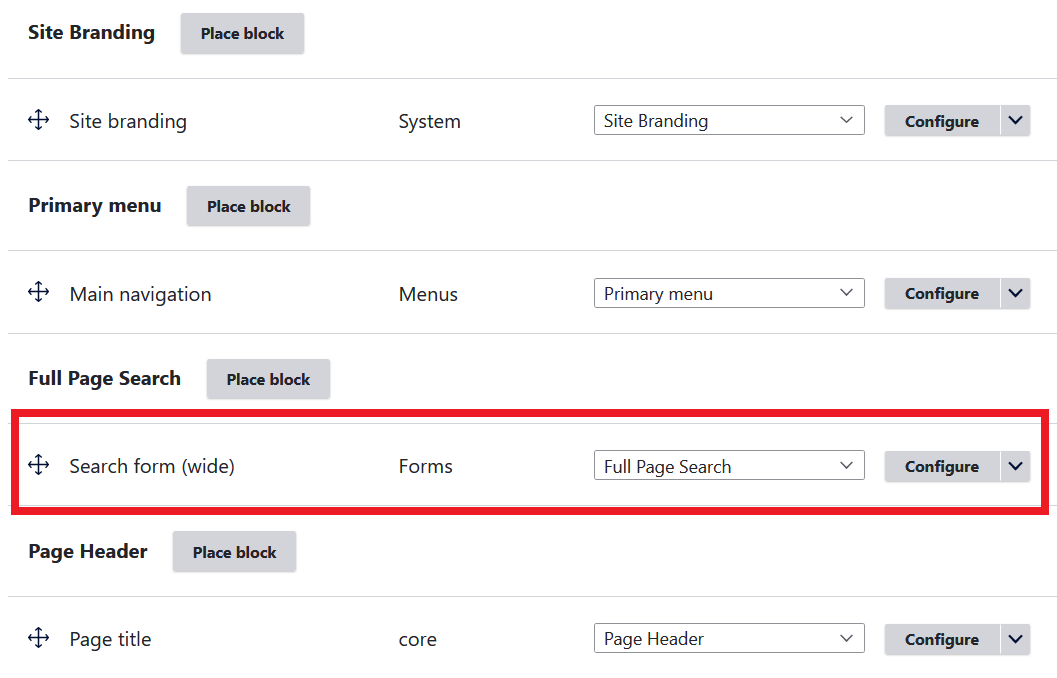Place a block in Primary menu region
The height and width of the screenshot is (678, 1057).
(248, 206)
